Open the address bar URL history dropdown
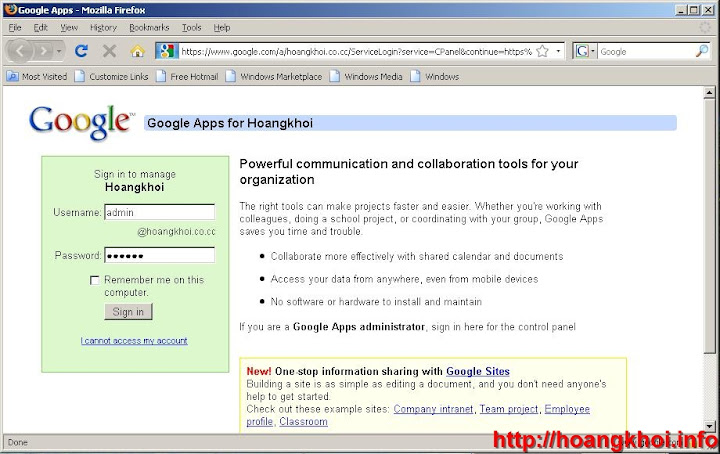The width and height of the screenshot is (720, 454). point(558,51)
